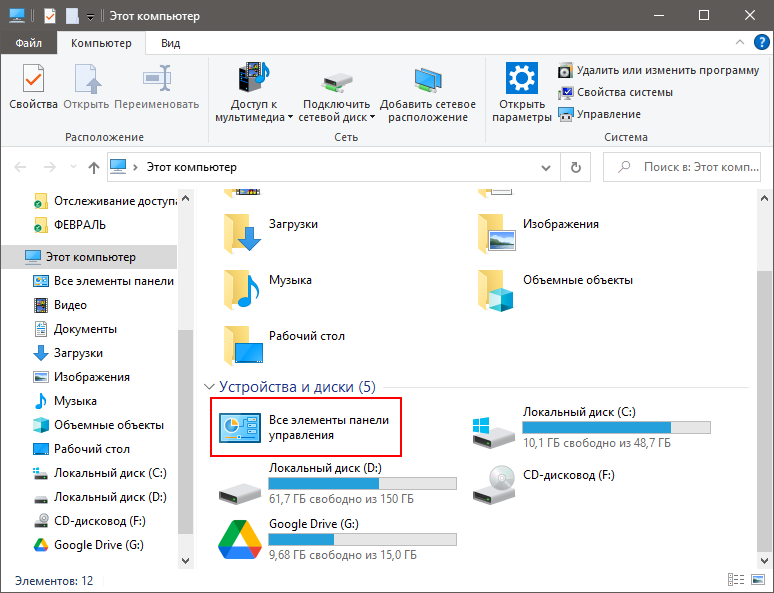Select Этот компьютер in navigation pane
Image resolution: width=774 pixels, height=593 pixels.
89,257
